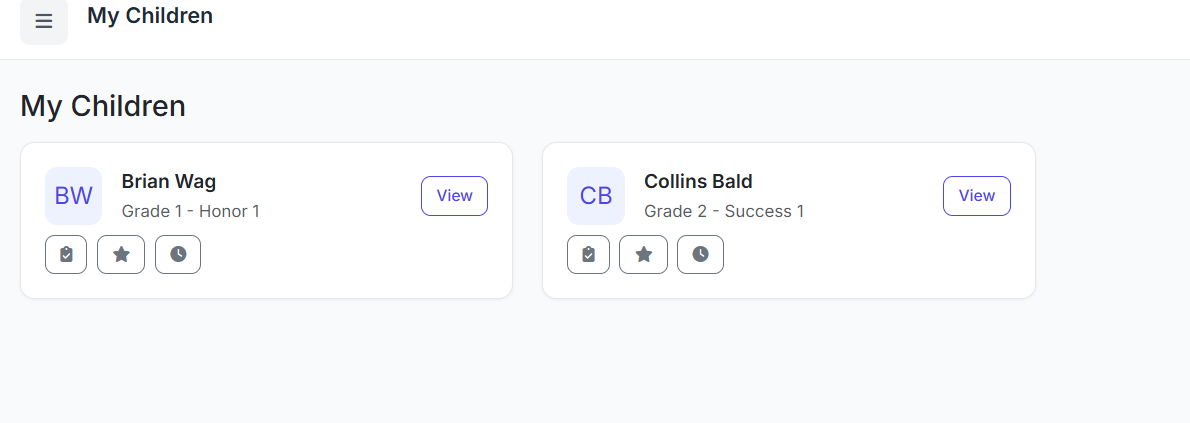Image resolution: width=1190 pixels, height=423 pixels.
Task: Click the 'Grade 2 - Success 1' text
Action: click(724, 211)
